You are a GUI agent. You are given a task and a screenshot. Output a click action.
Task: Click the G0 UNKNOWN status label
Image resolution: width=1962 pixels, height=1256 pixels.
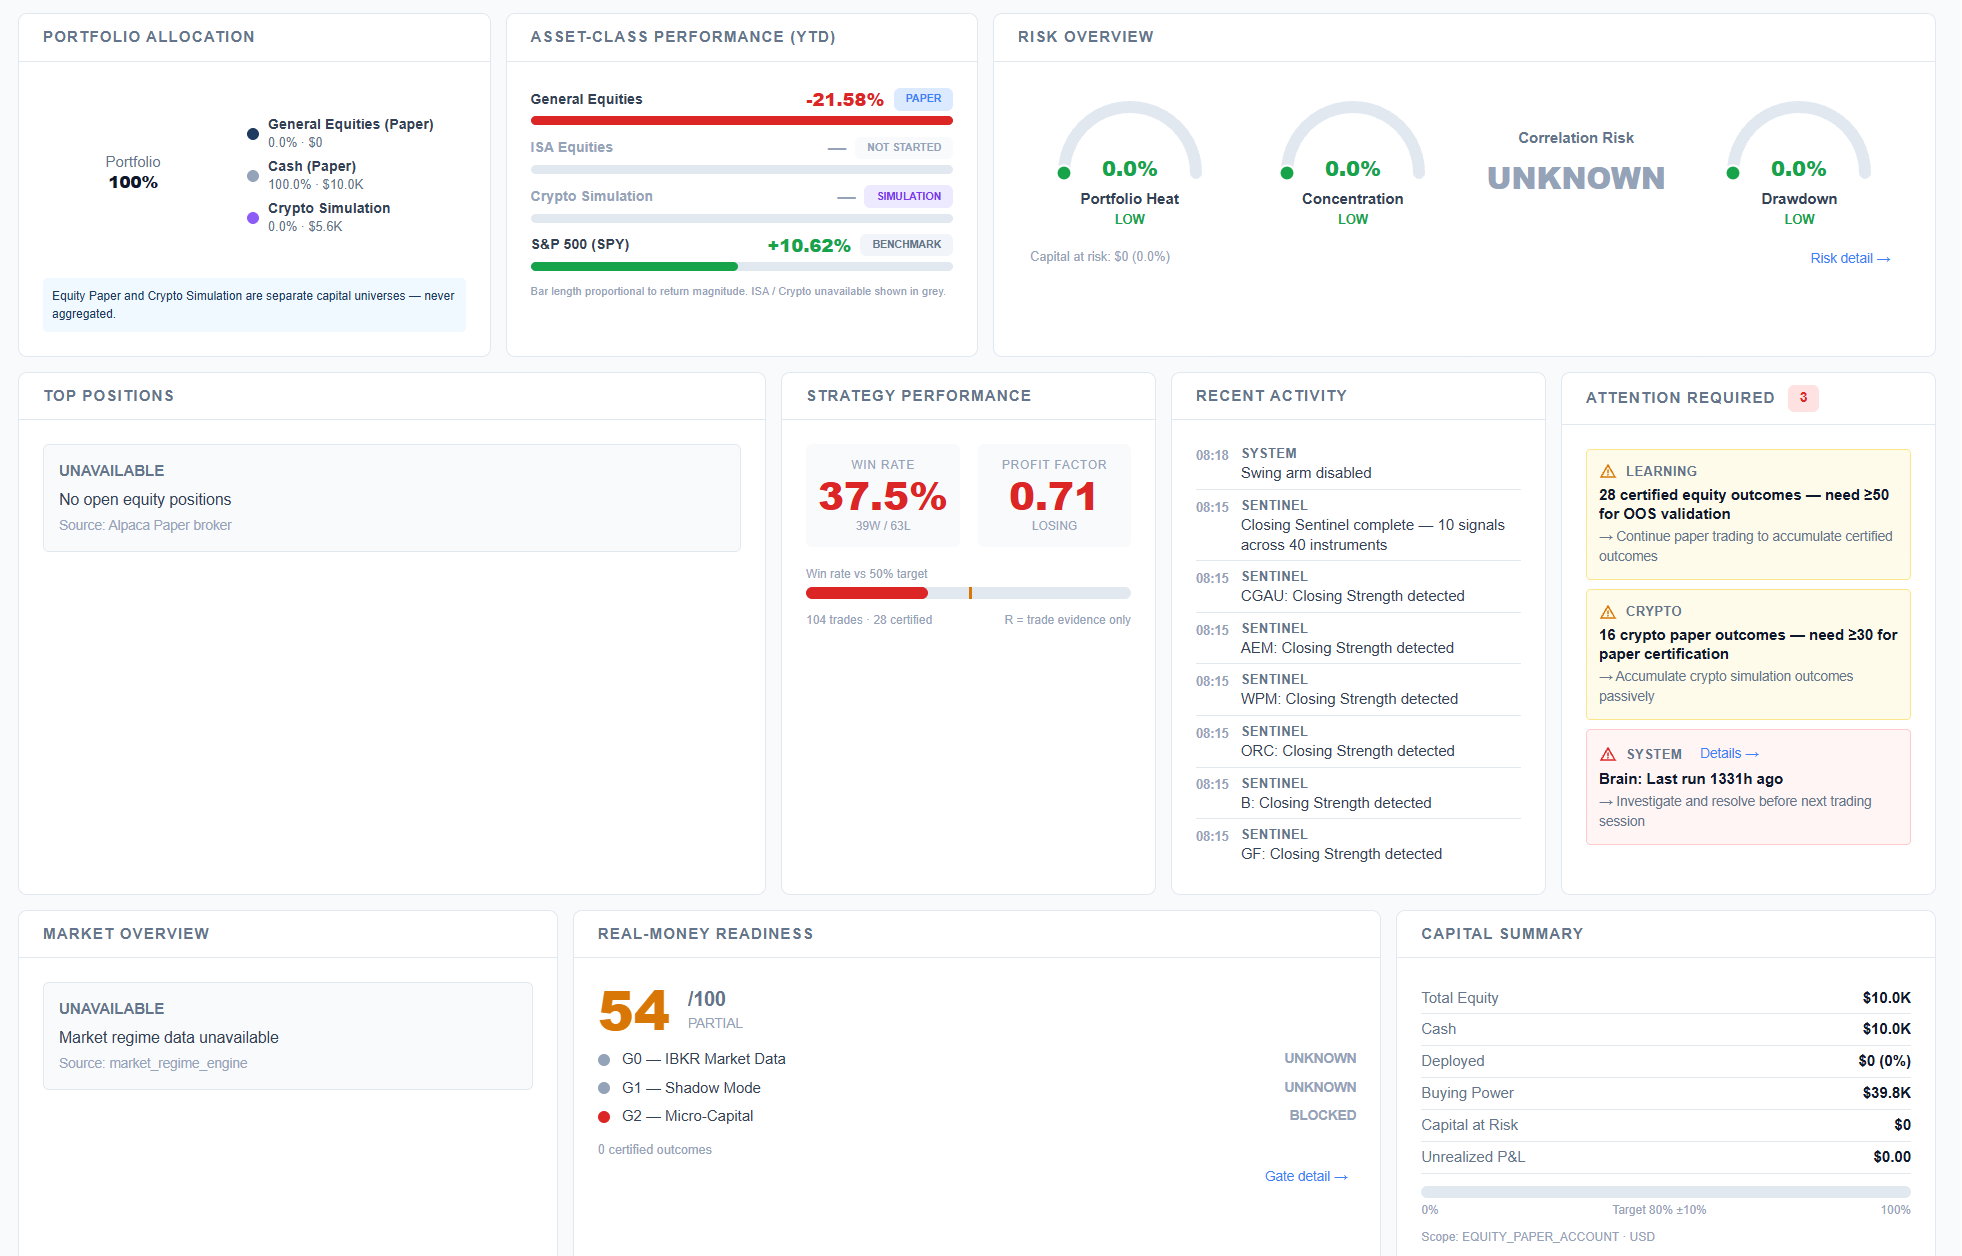click(x=1320, y=1058)
